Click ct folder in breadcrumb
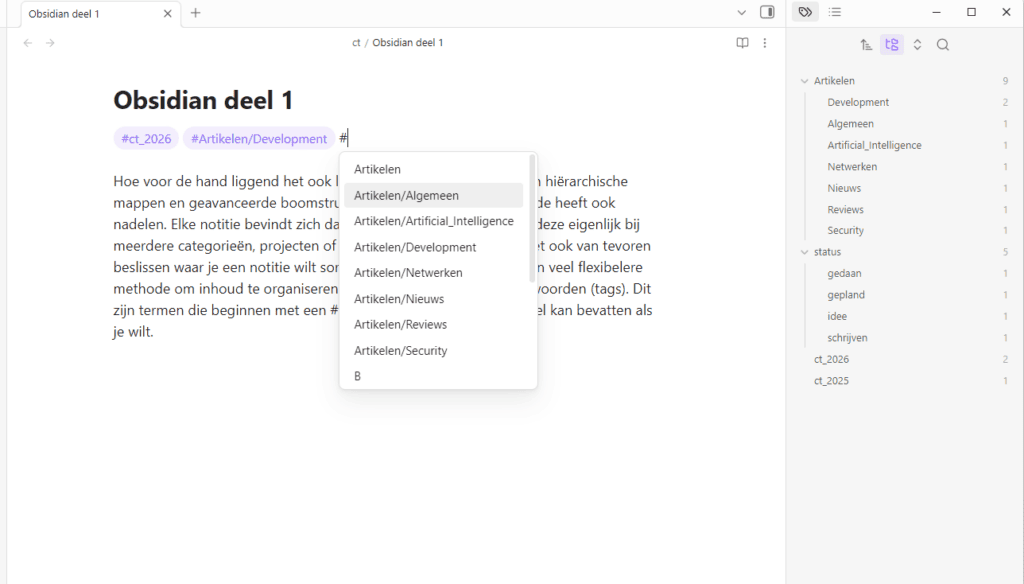Viewport: 1024px width, 584px height. [356, 42]
